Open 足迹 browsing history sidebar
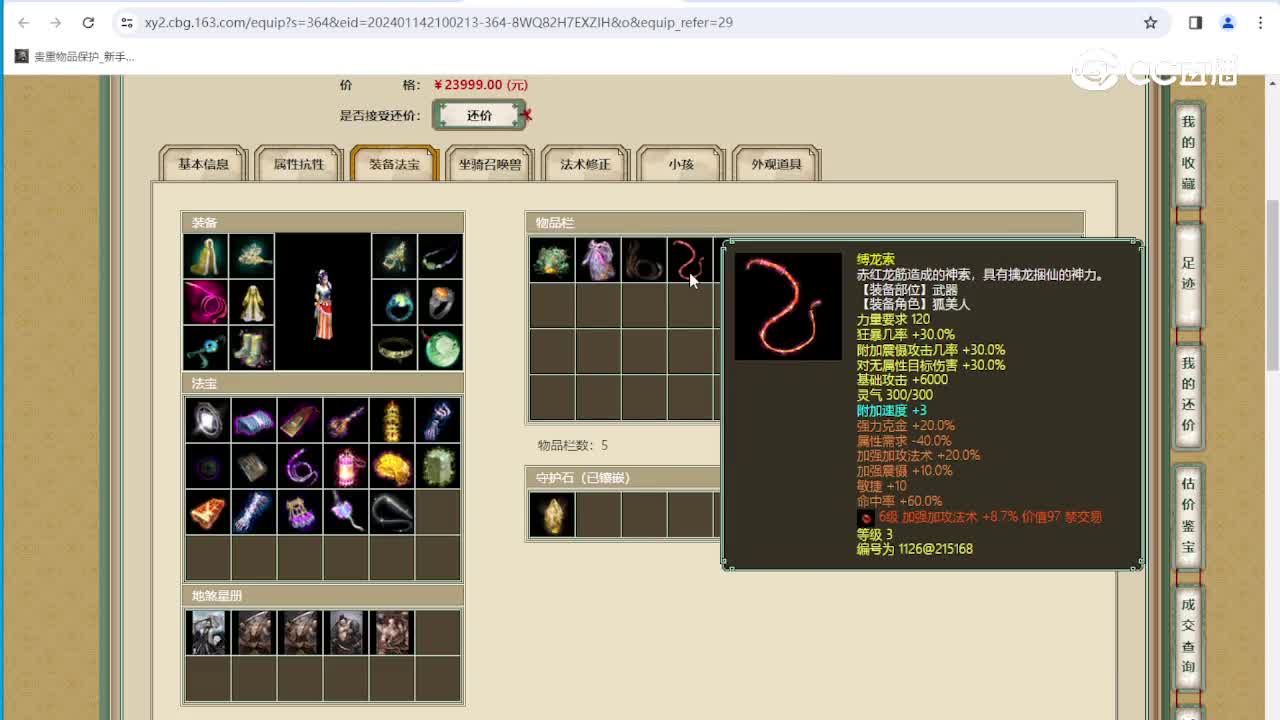This screenshot has width=1280, height=720. point(1188,276)
